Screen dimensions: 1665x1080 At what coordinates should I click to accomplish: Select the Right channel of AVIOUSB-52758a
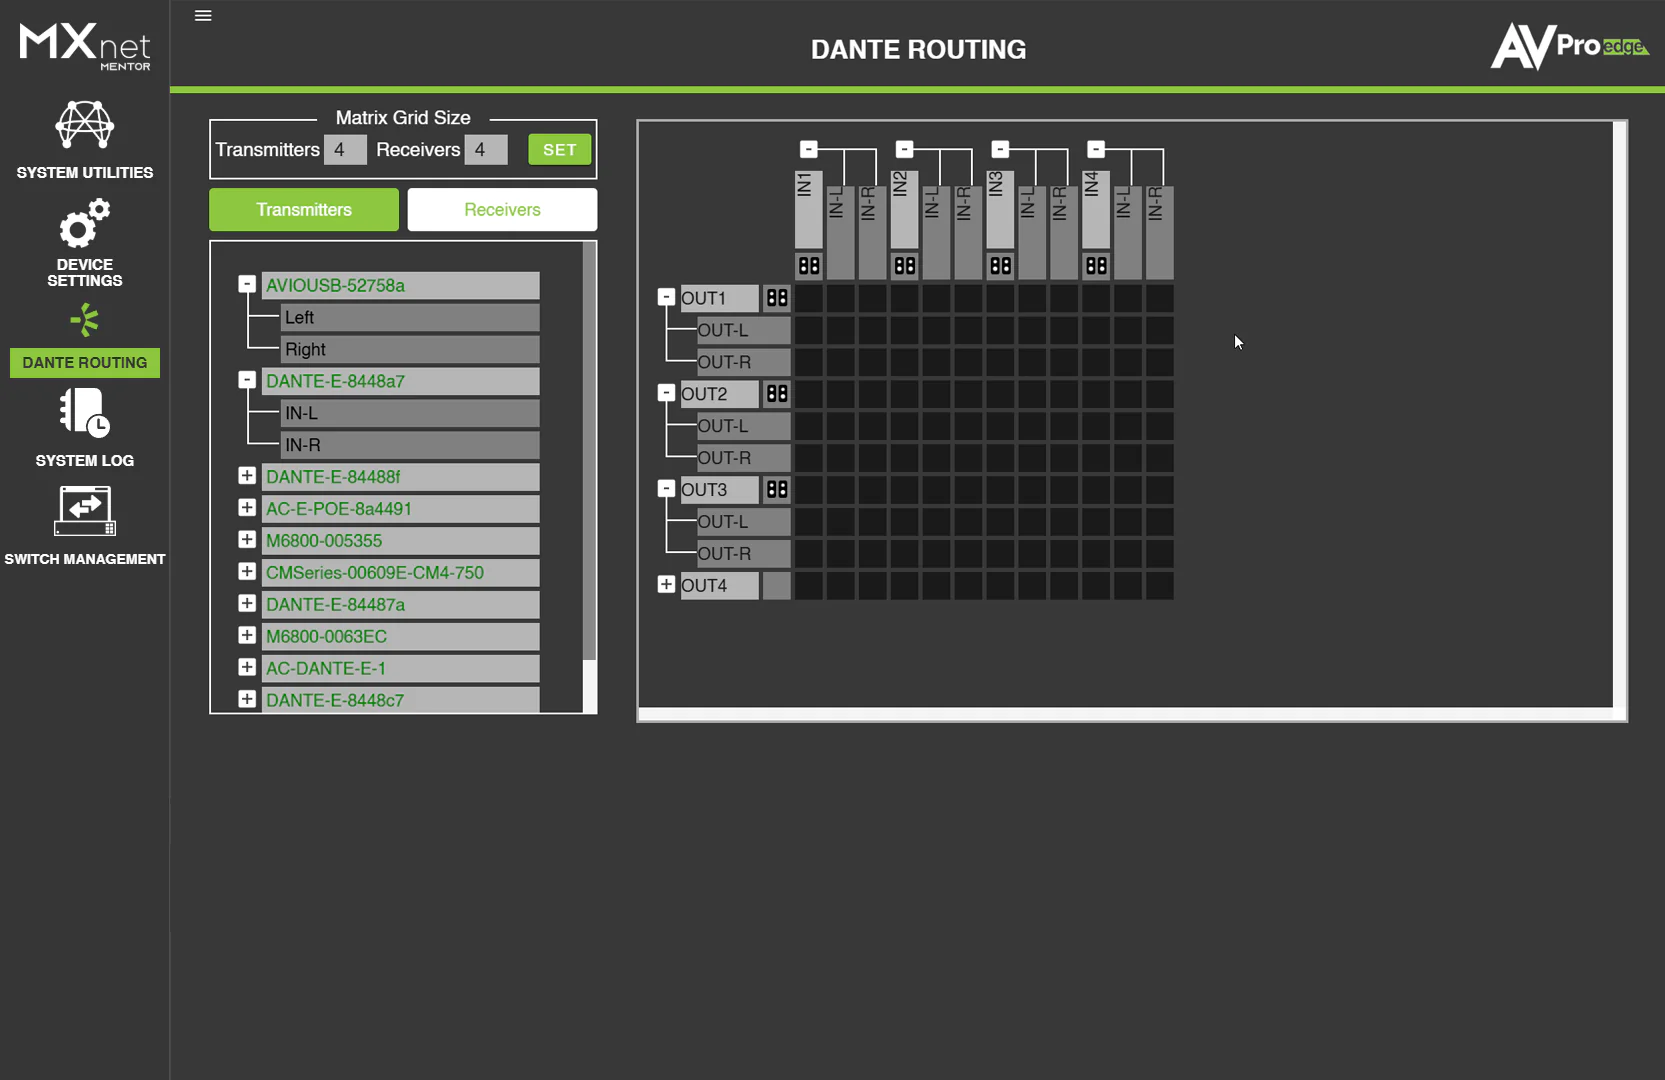pos(410,350)
